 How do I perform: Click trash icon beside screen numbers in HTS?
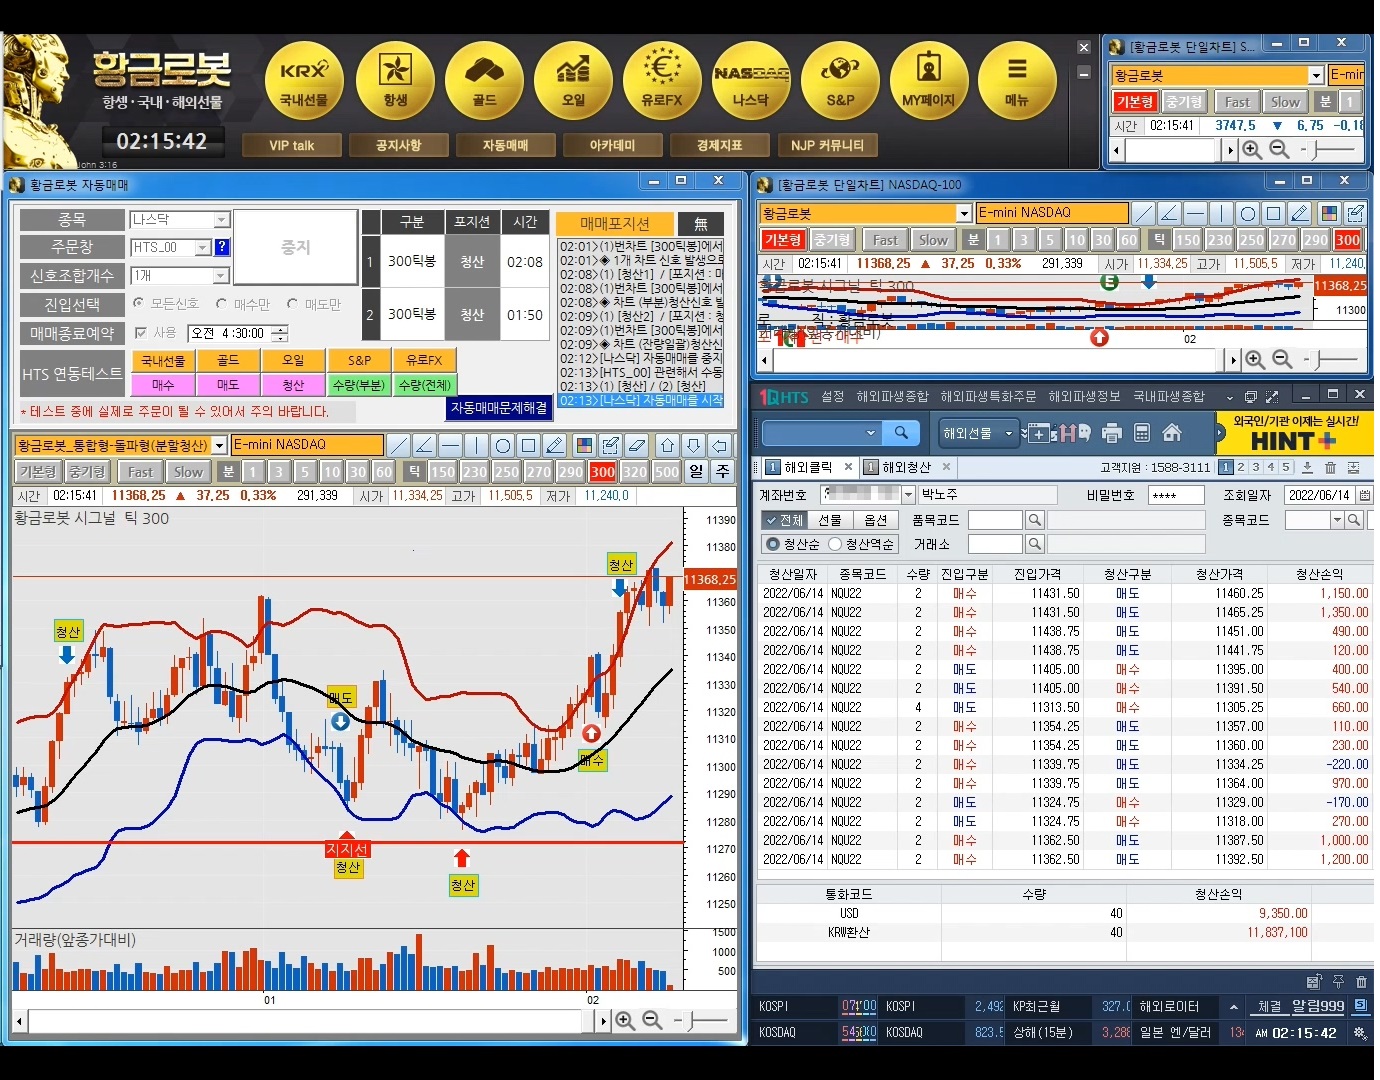click(1330, 467)
